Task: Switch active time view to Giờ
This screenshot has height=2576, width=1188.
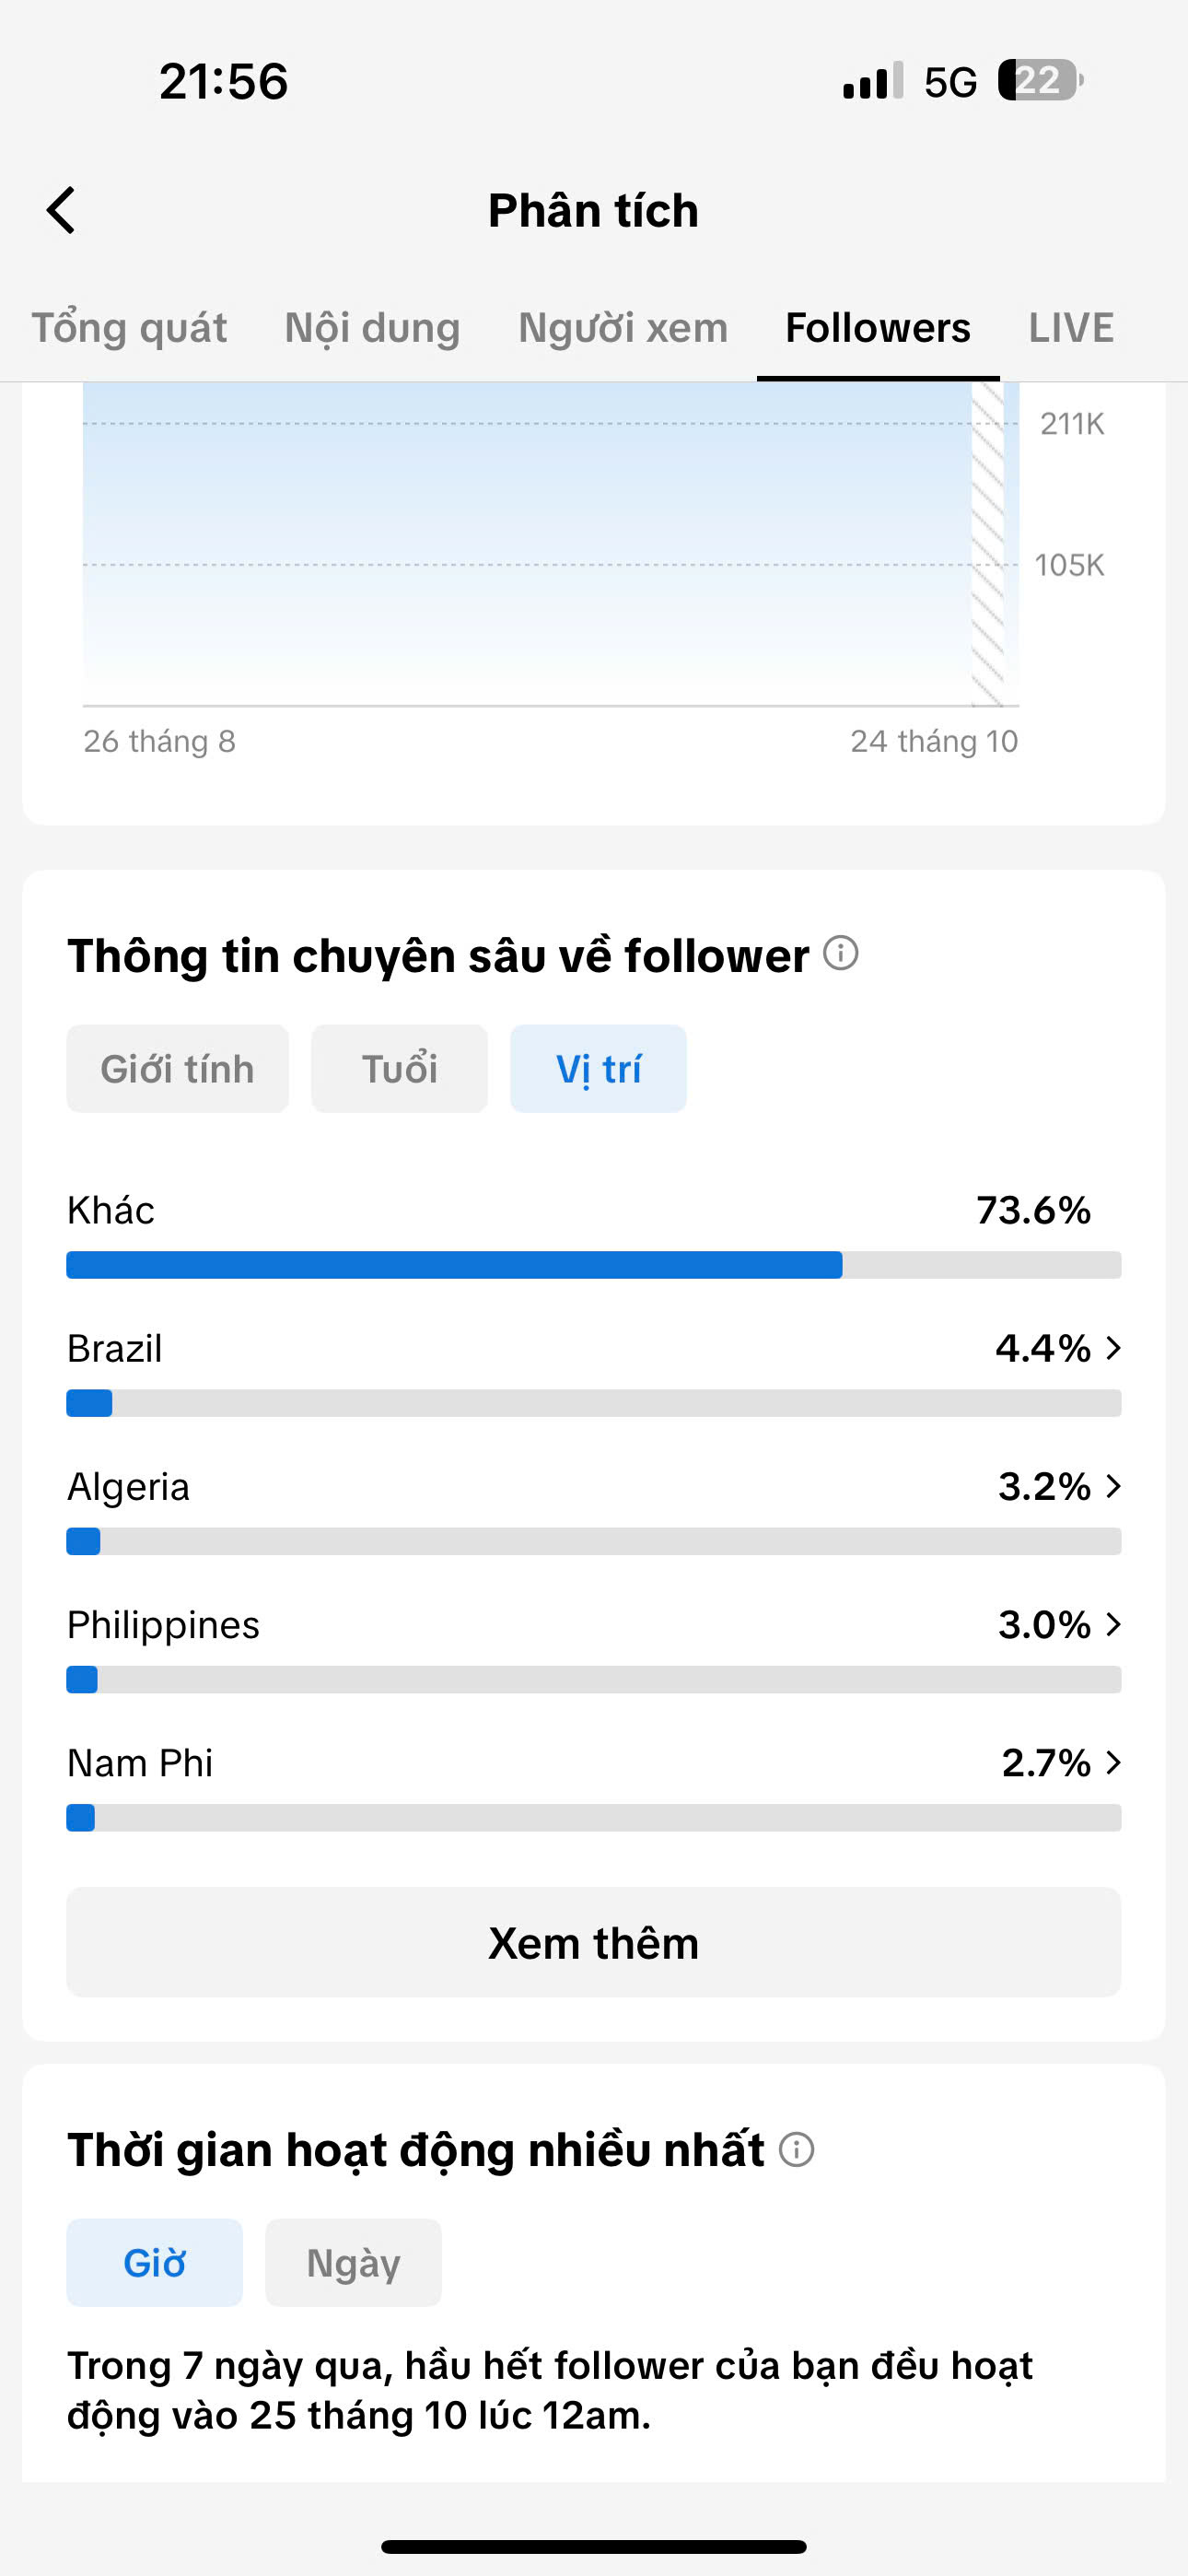Action: [x=155, y=2263]
